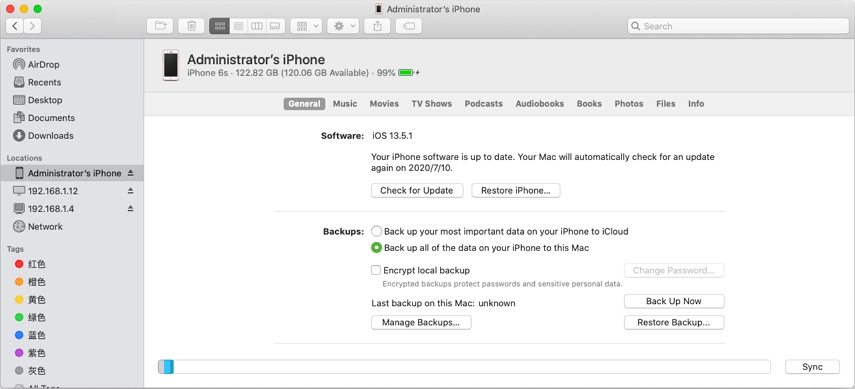Open the group-by arrangement dropdown
The height and width of the screenshot is (389, 855).
tap(306, 26)
